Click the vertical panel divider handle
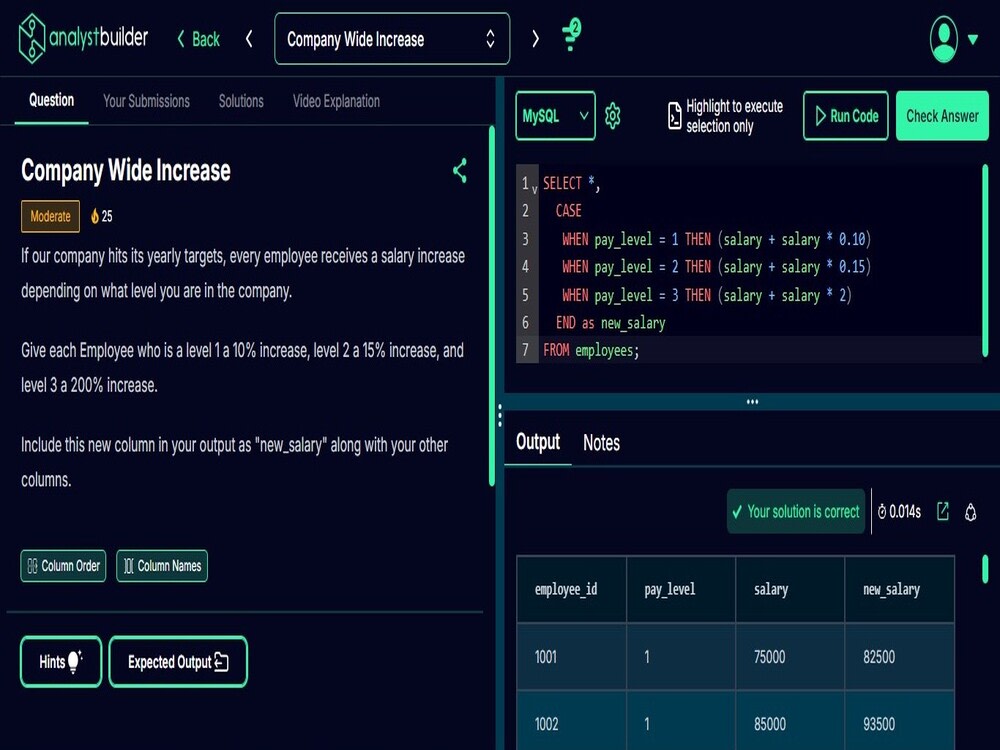 coord(500,415)
